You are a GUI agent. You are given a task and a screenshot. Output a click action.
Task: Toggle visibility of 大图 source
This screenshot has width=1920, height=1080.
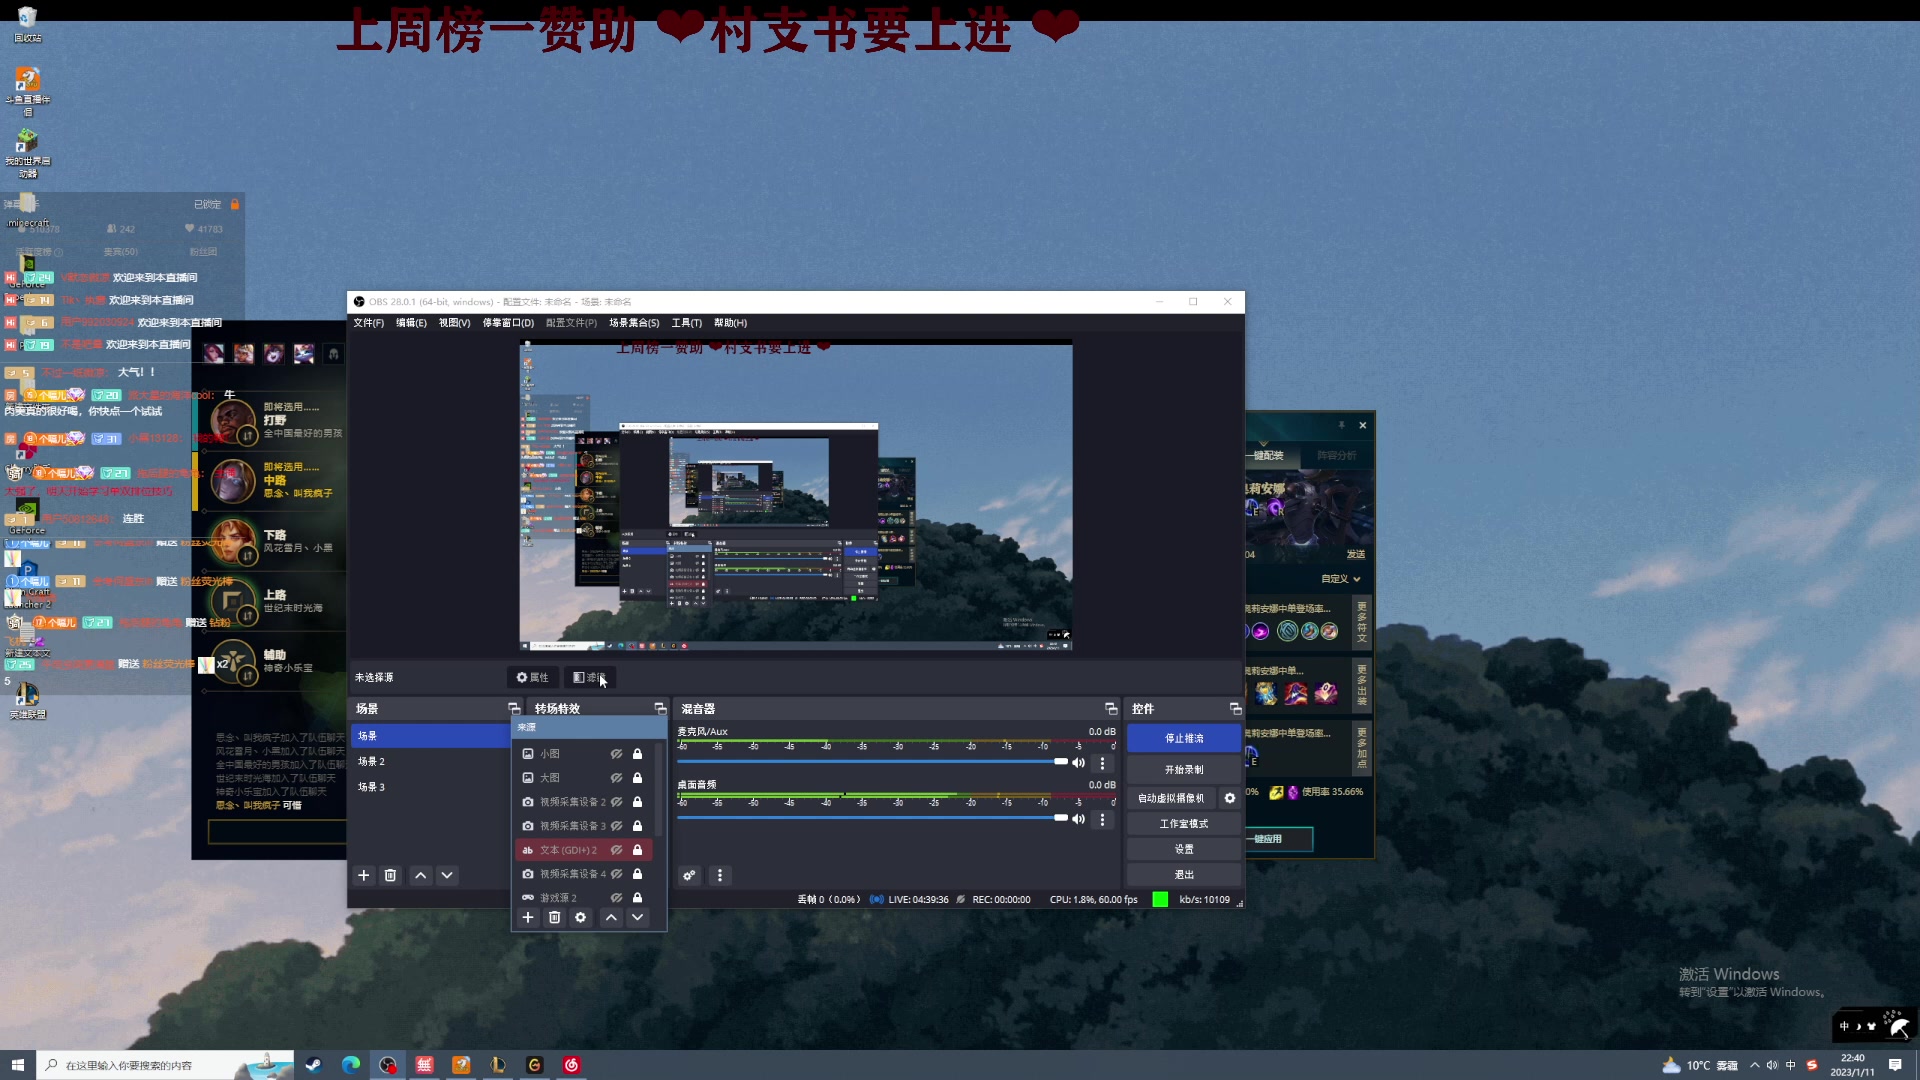click(617, 778)
